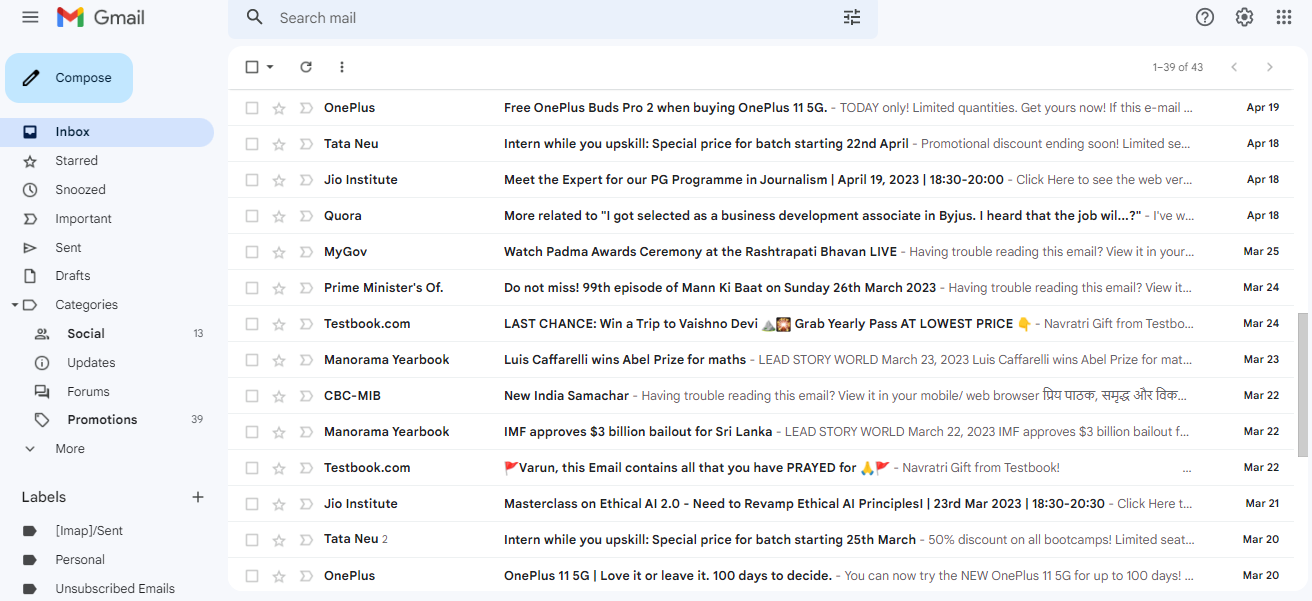Star the Quora email
The image size is (1312, 601).
coord(279,216)
